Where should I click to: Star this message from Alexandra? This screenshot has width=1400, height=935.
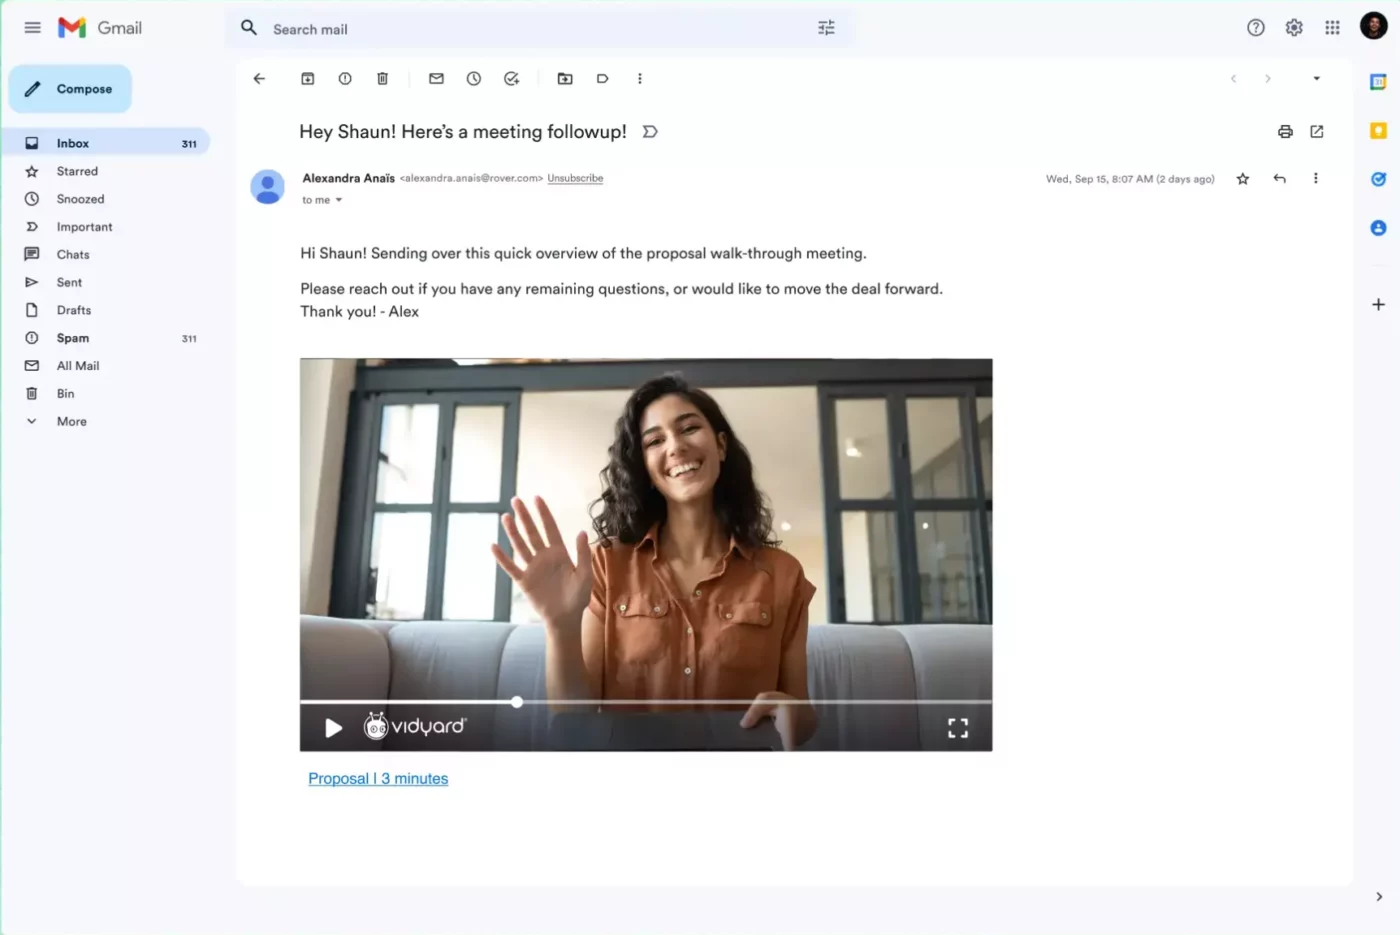click(x=1243, y=179)
